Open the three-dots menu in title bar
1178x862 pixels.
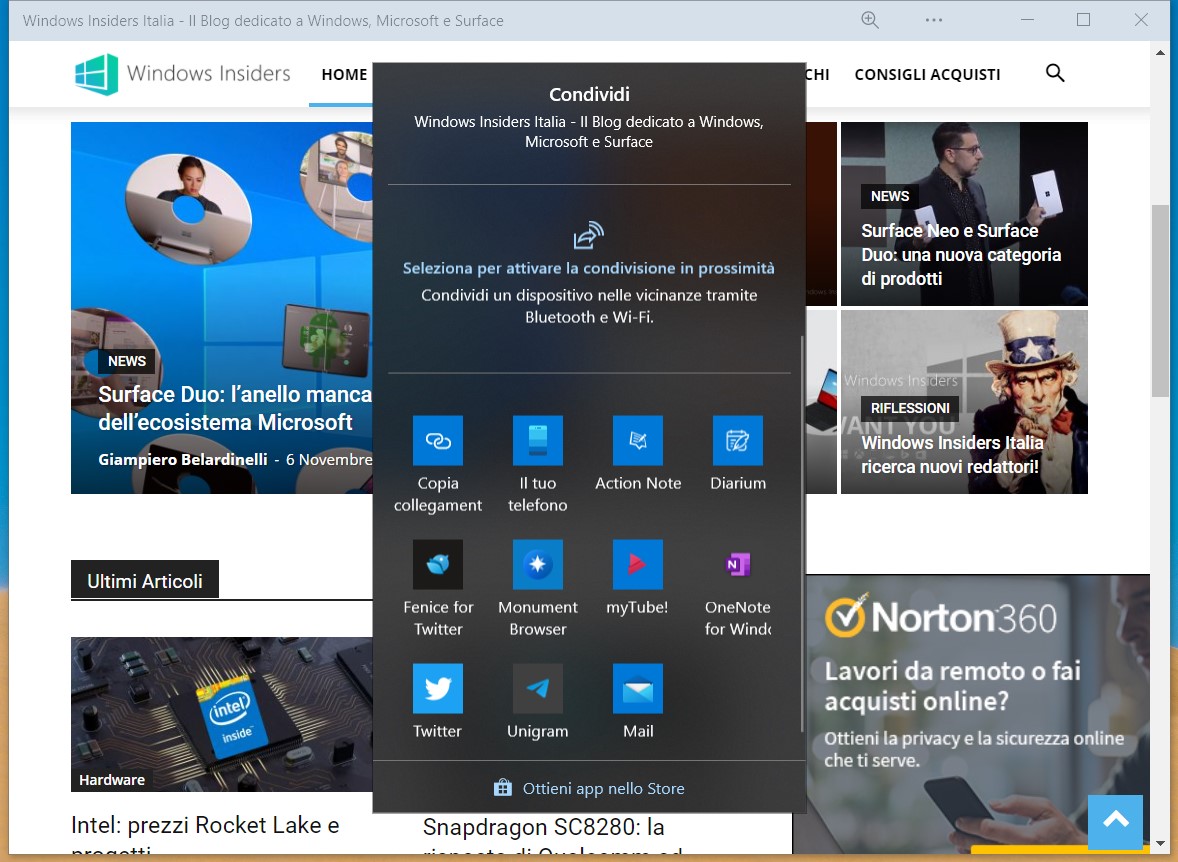934,20
